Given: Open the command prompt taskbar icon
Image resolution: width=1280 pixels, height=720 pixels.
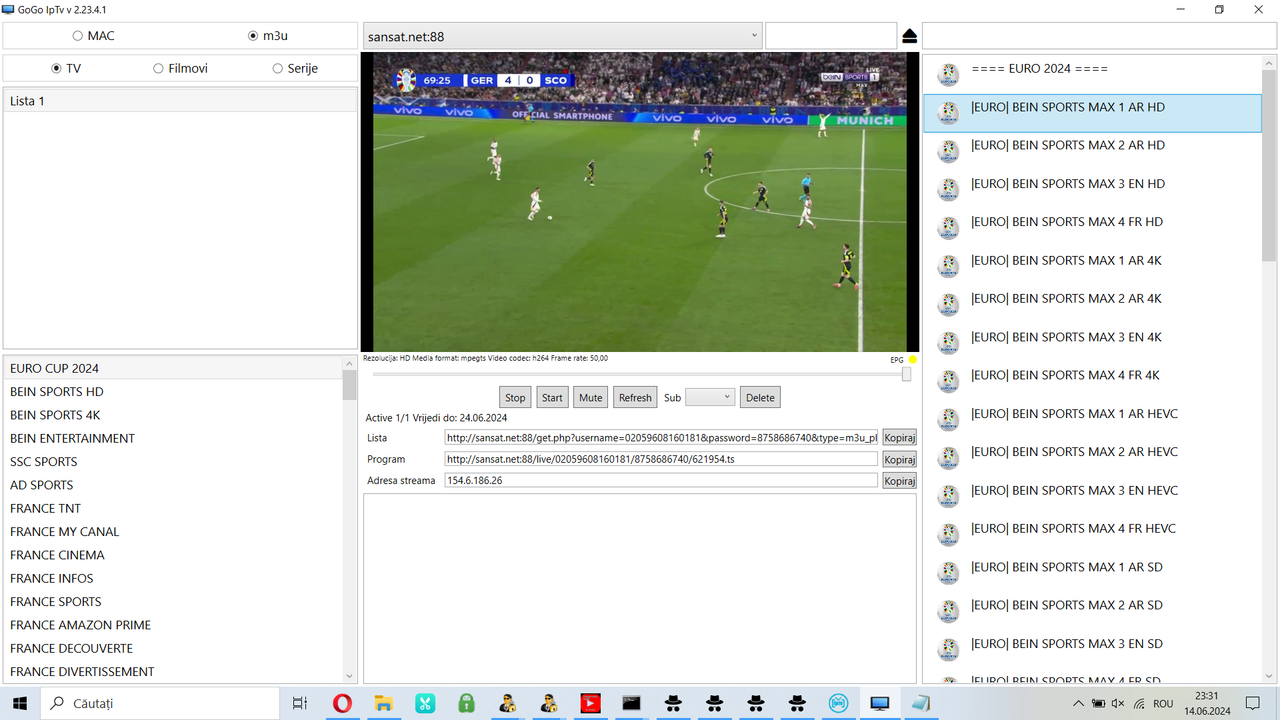Looking at the screenshot, I should coord(631,703).
